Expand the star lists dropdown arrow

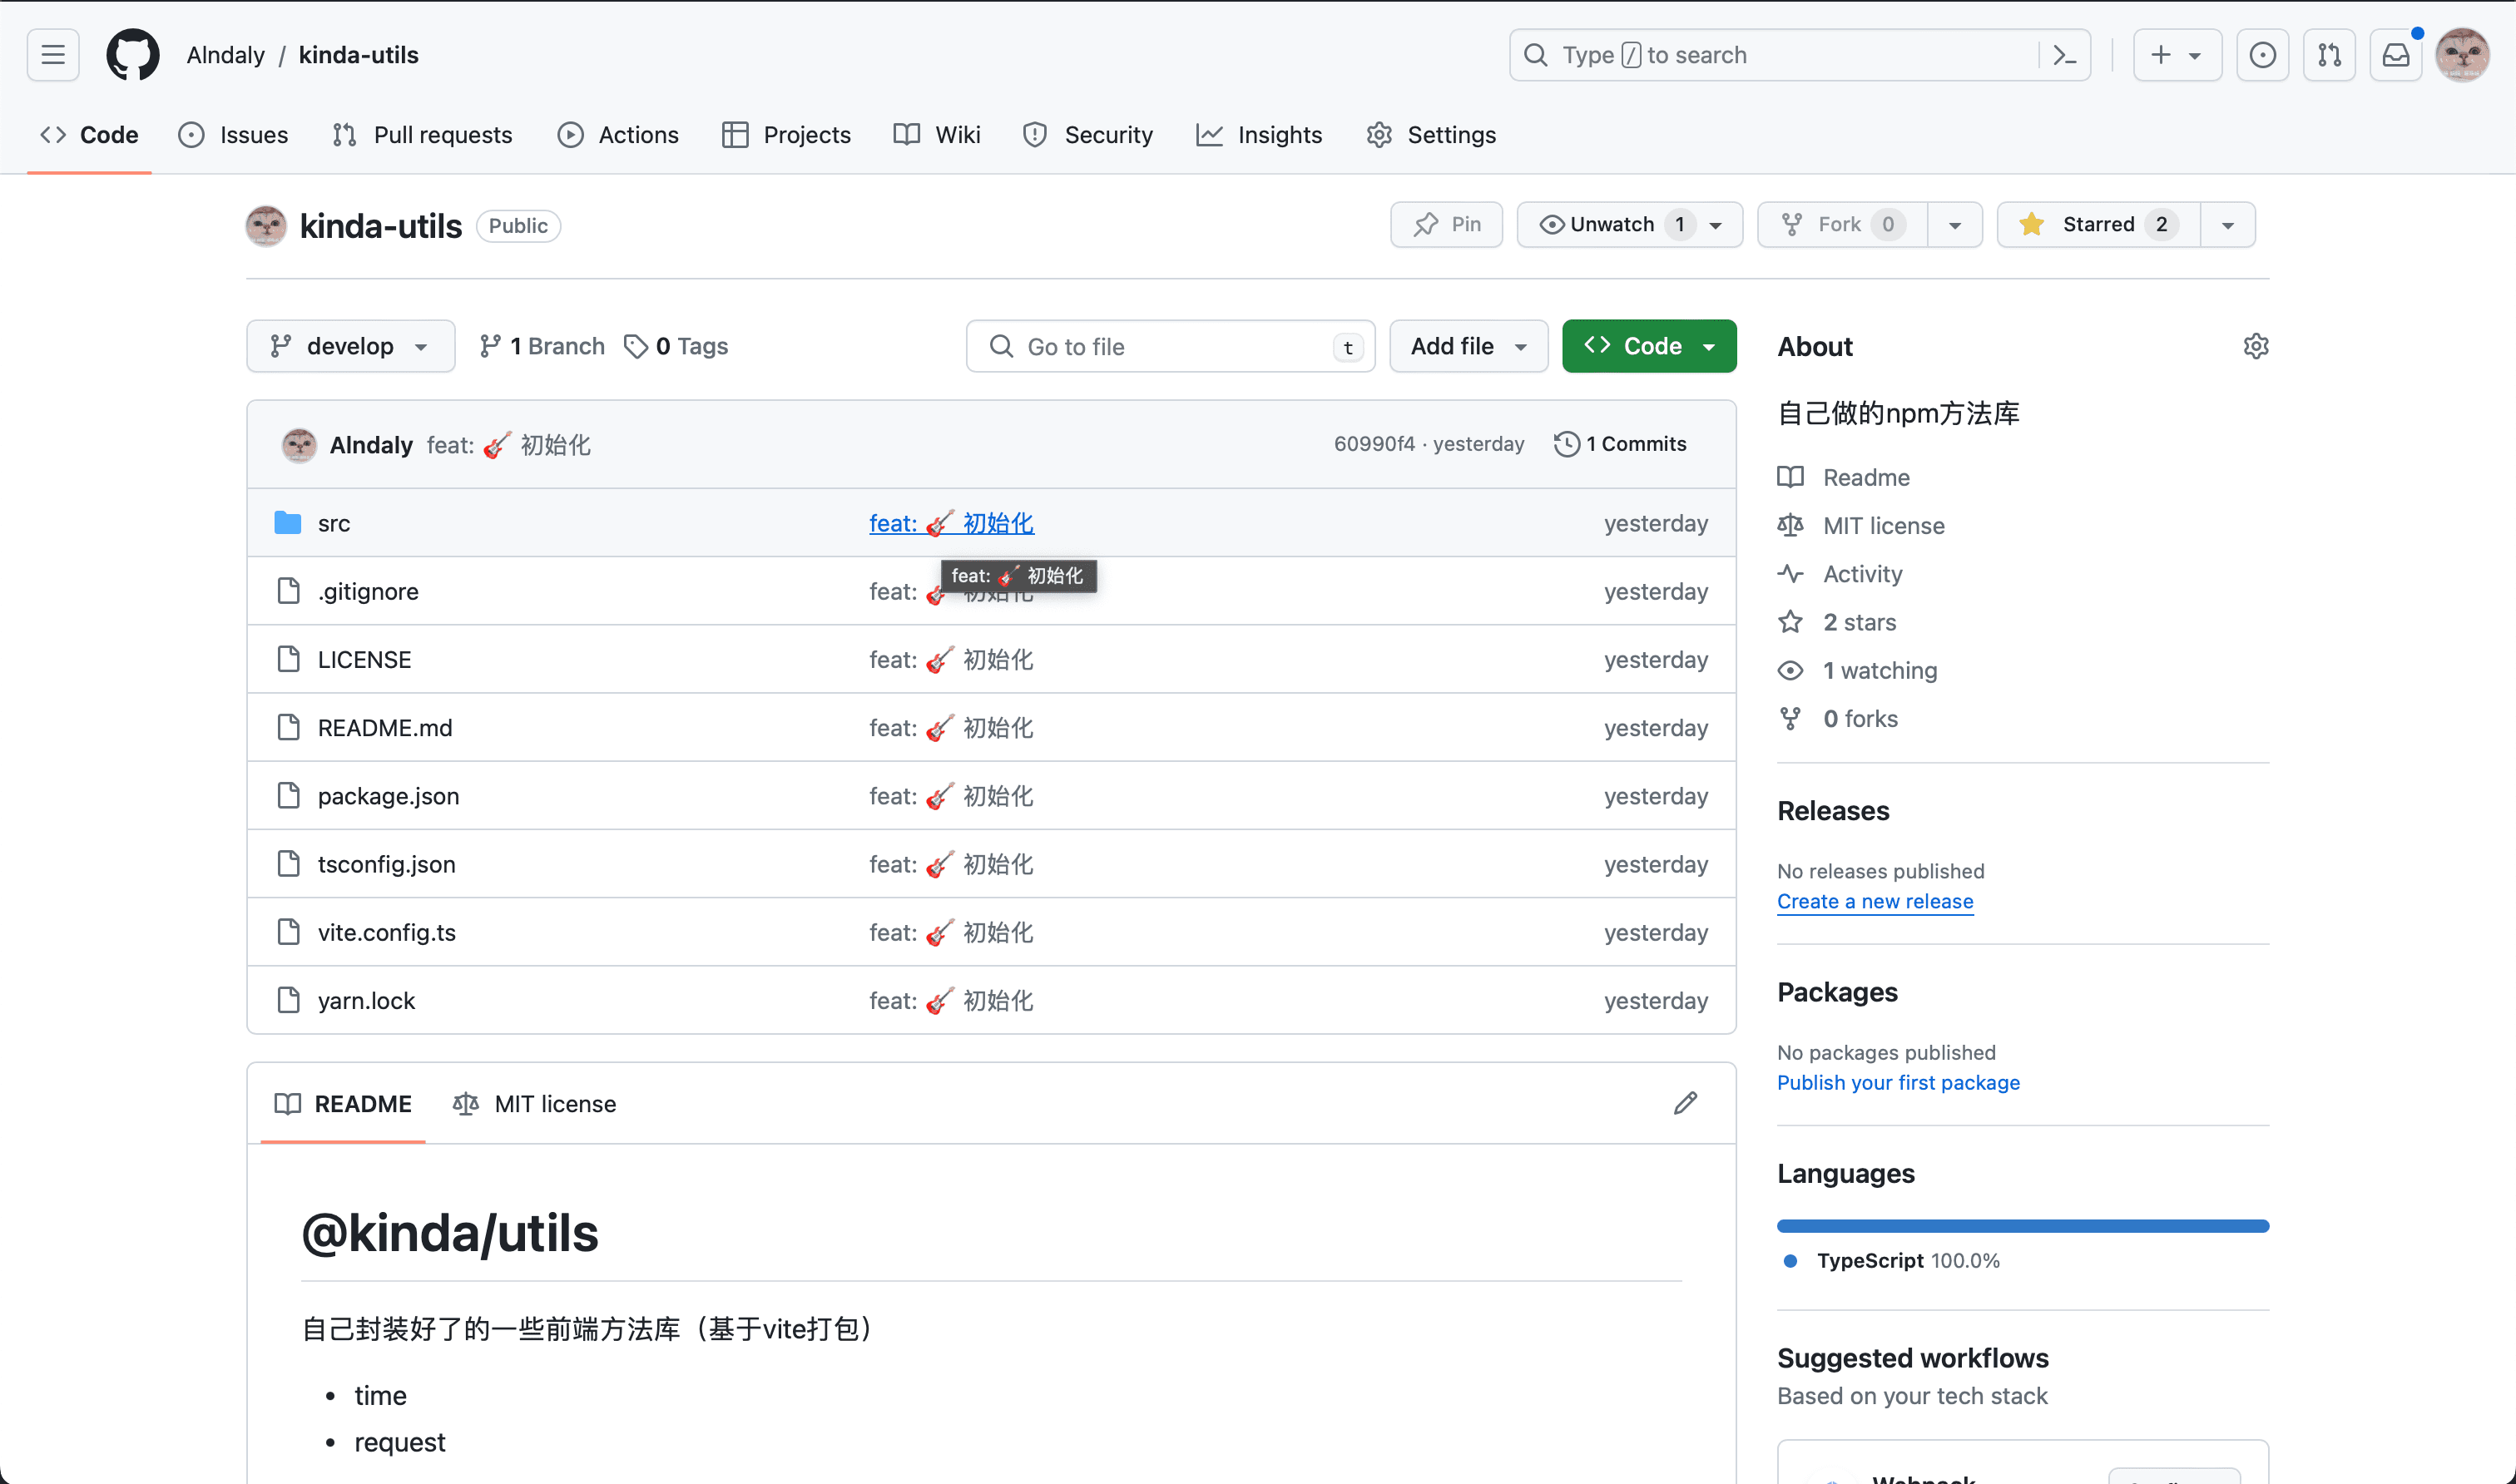tap(2227, 224)
